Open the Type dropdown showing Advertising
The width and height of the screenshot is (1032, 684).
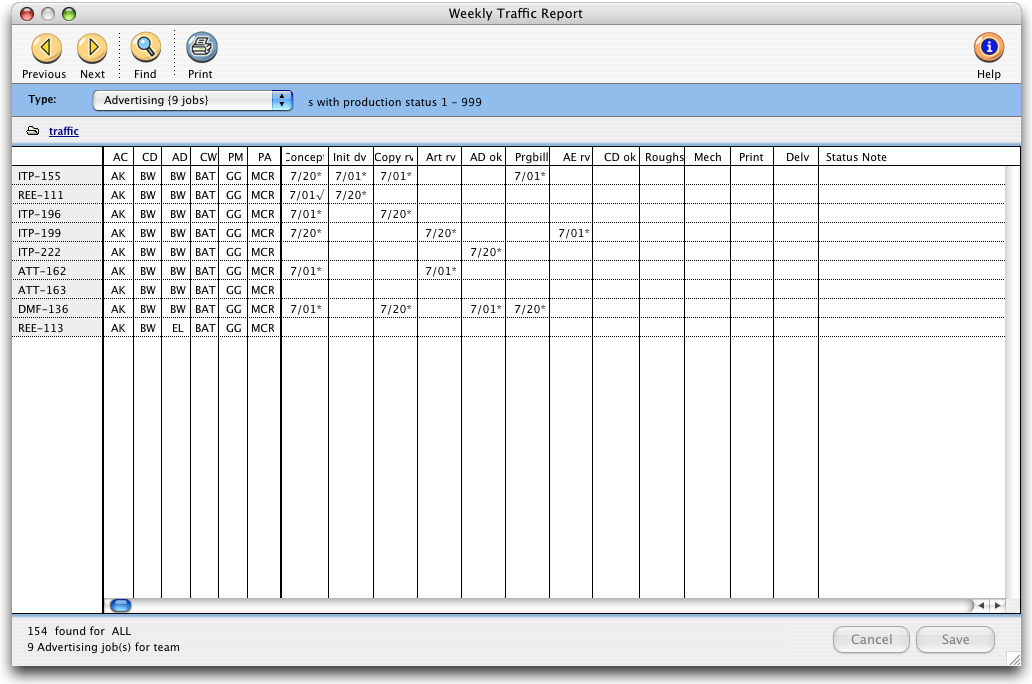(192, 100)
